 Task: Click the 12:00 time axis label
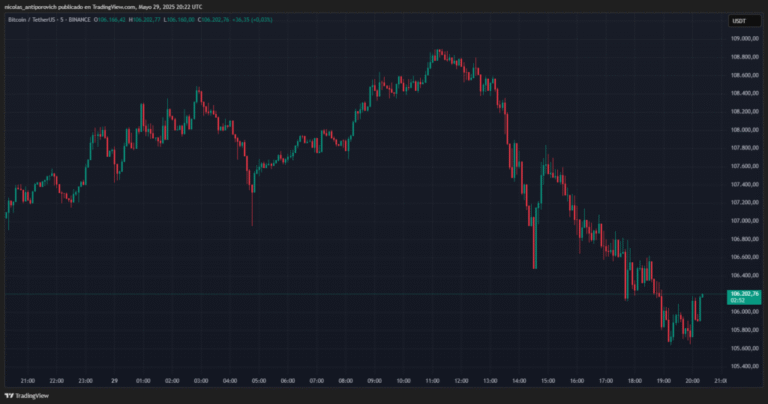pos(461,381)
